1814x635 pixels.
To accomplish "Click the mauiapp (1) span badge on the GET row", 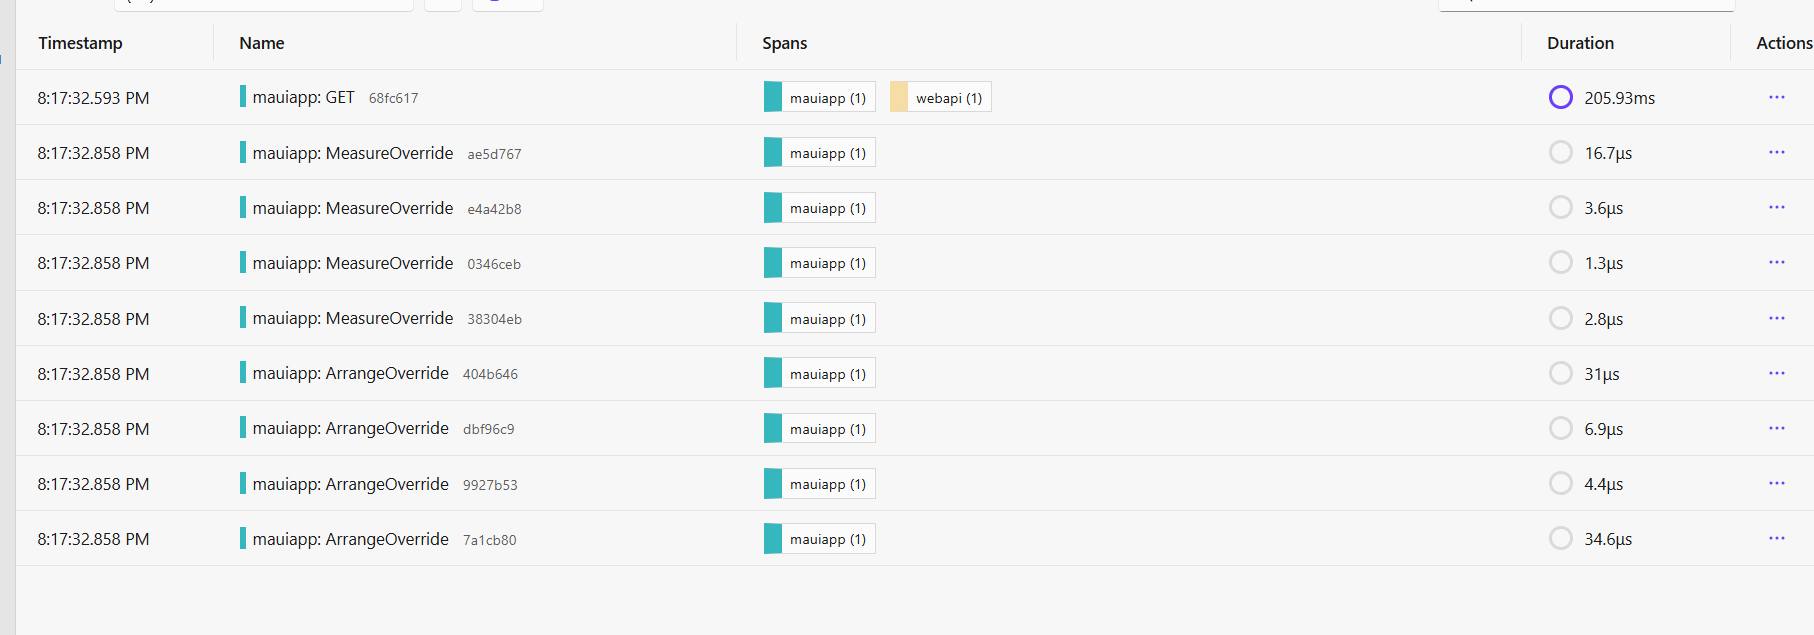I will pos(818,97).
